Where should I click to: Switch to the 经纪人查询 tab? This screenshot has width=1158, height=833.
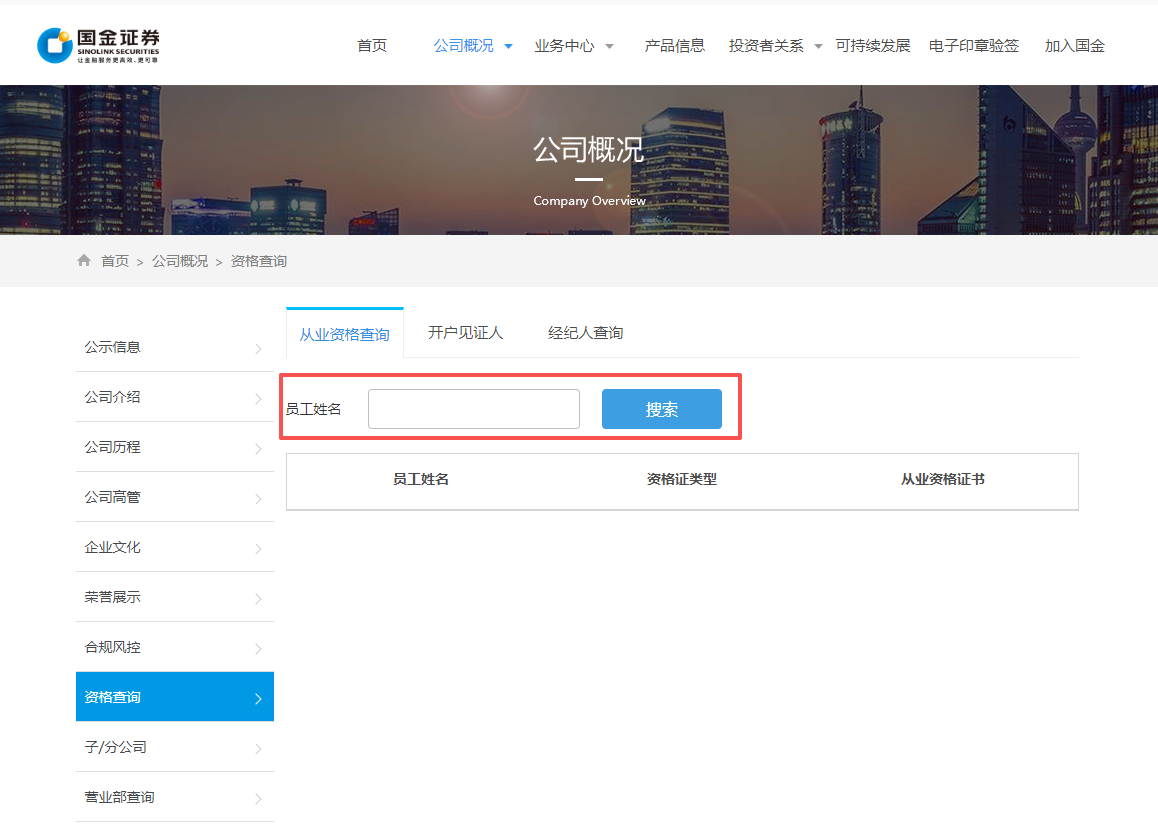(x=586, y=332)
